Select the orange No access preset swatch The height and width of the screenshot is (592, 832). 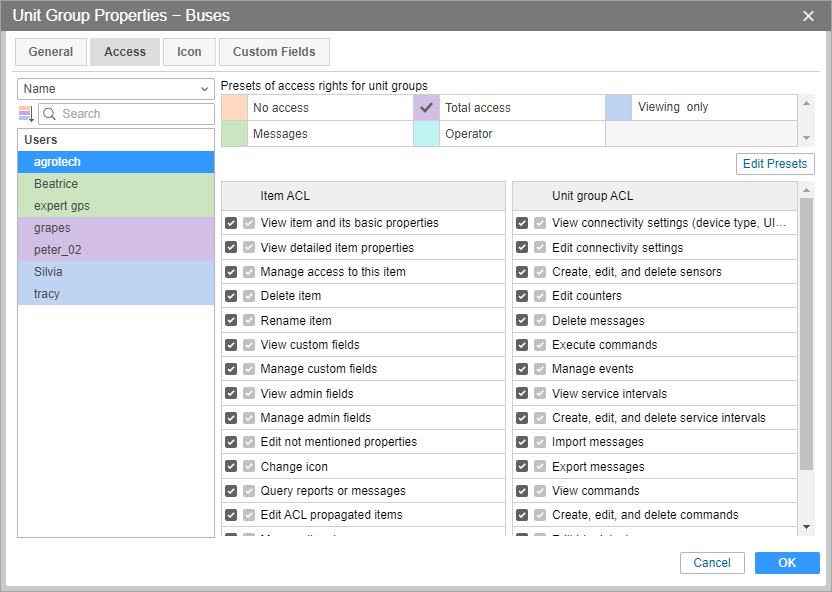click(x=234, y=107)
